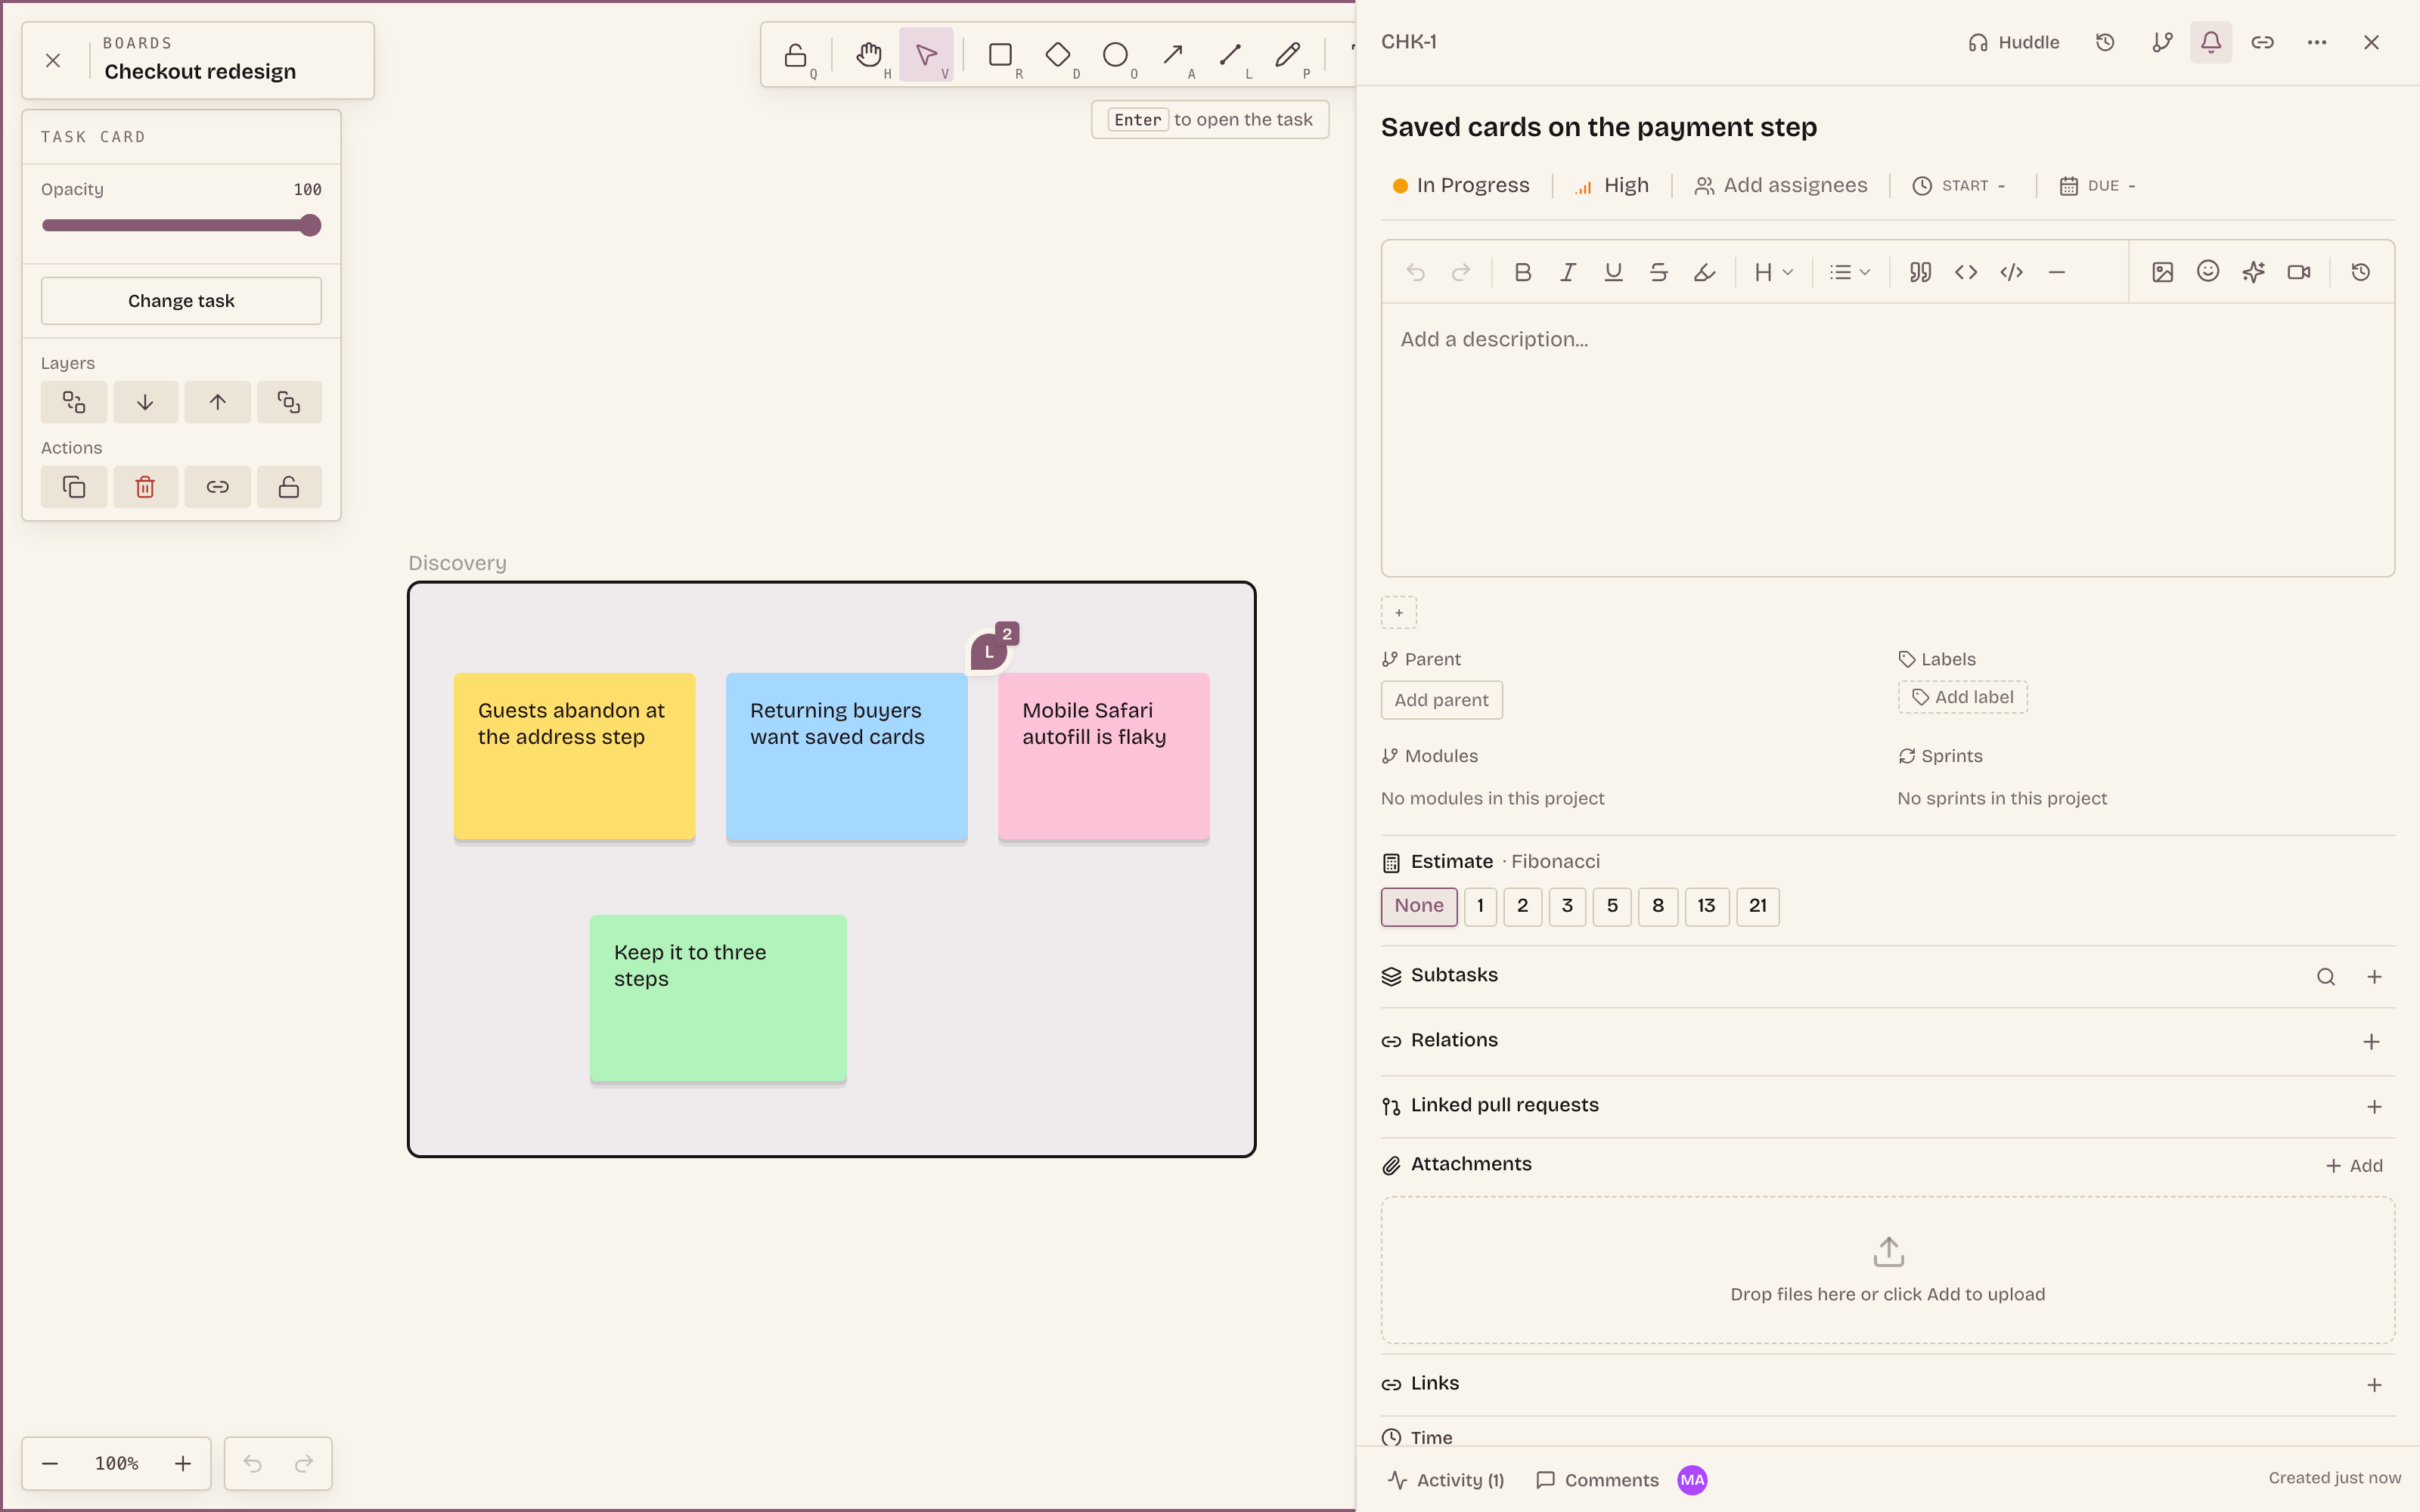Toggle strikethrough formatting
This screenshot has height=1512, width=2420.
pos(1659,272)
